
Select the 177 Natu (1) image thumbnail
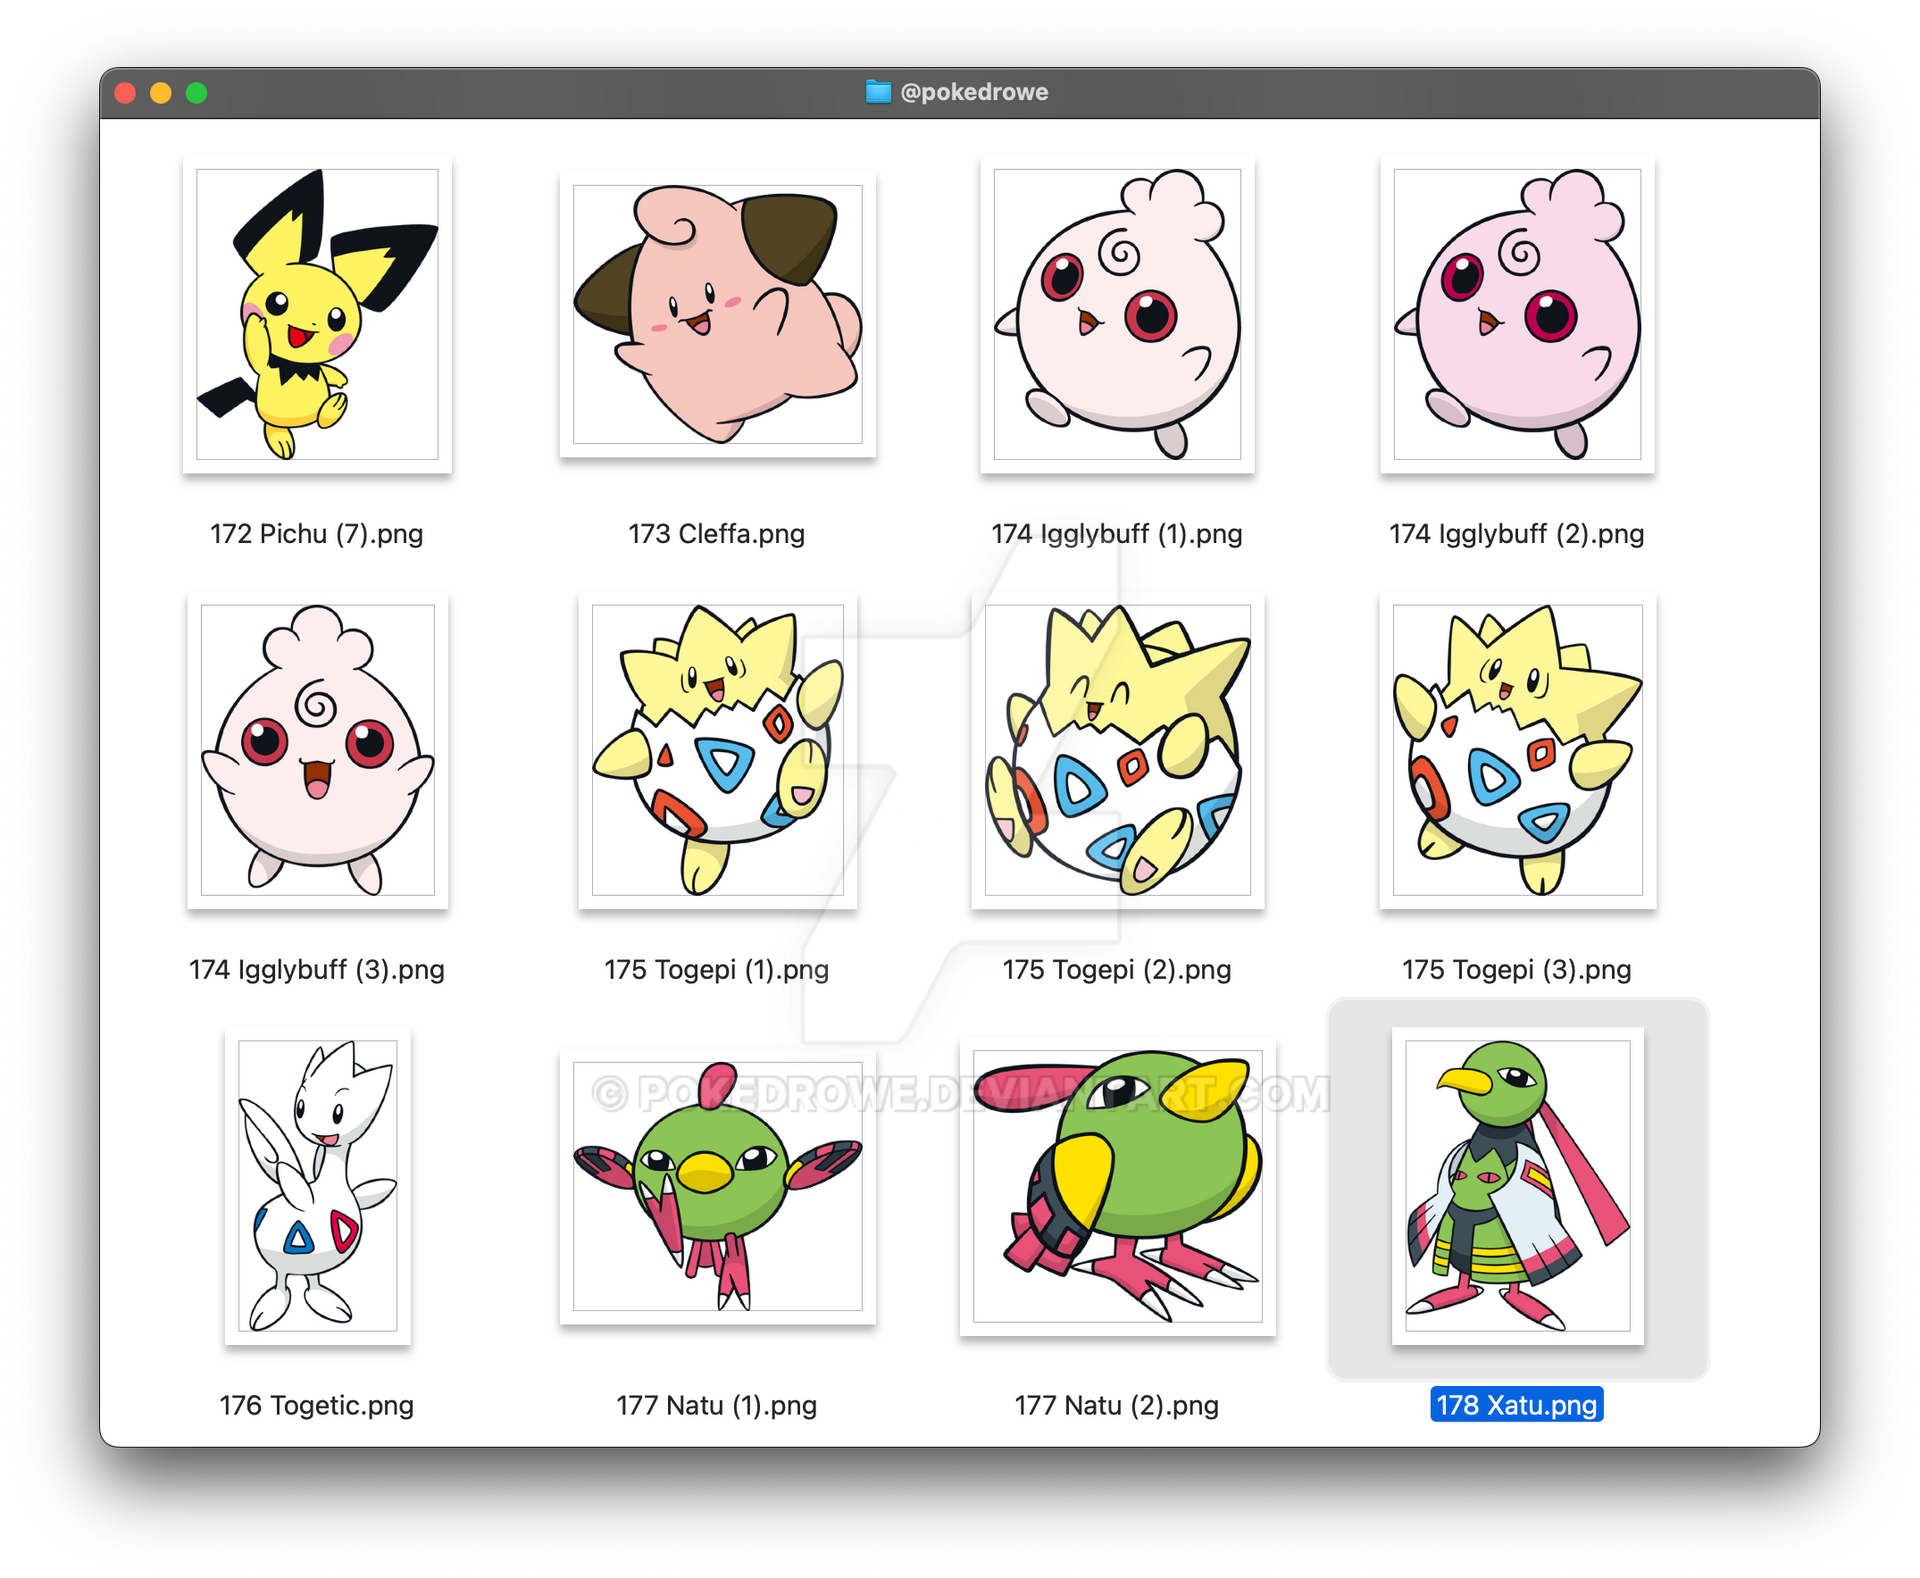tap(717, 1186)
